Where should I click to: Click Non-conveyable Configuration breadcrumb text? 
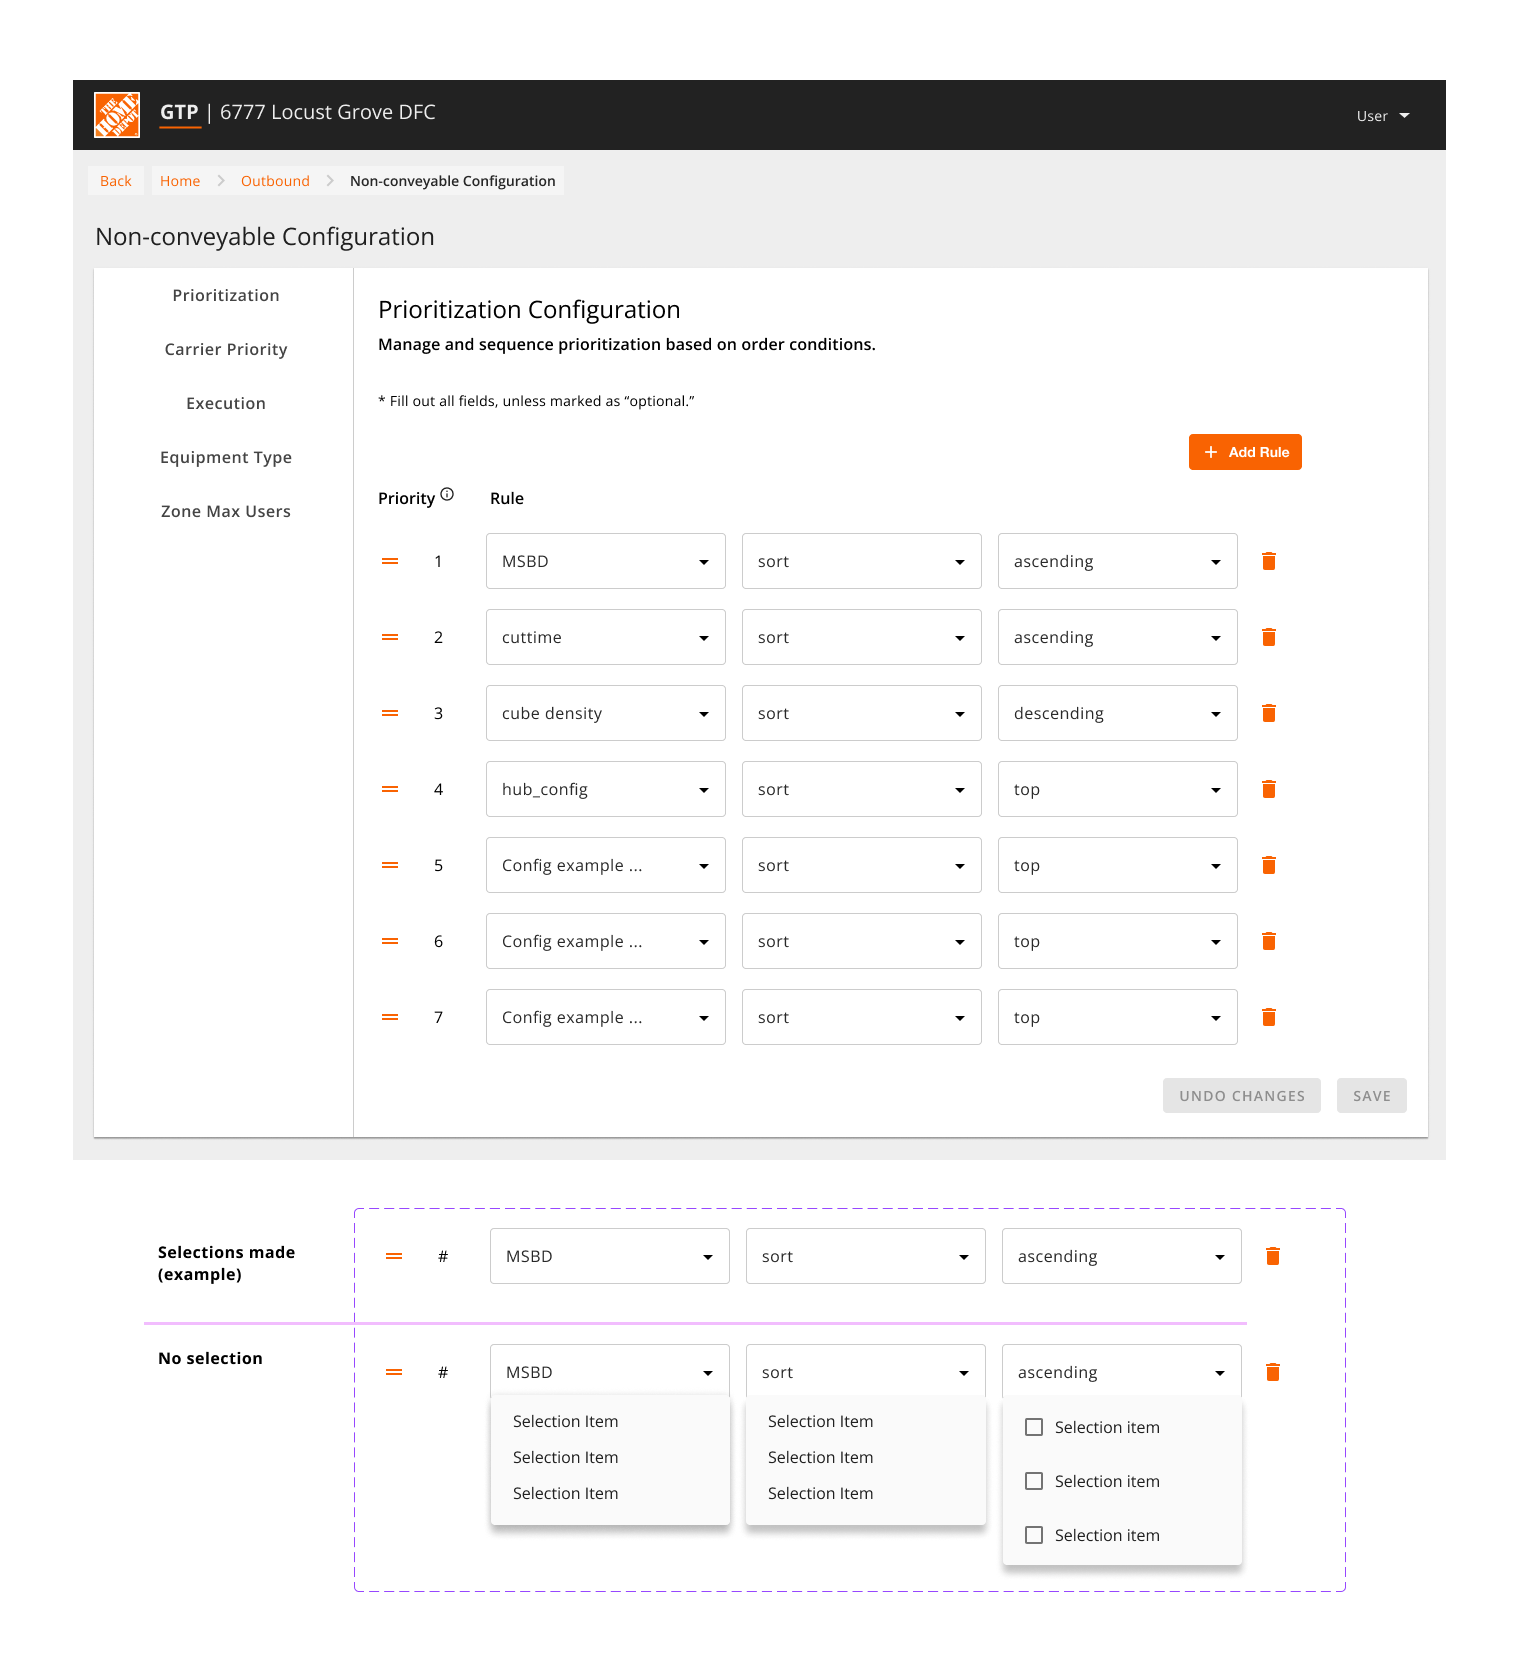coord(453,181)
